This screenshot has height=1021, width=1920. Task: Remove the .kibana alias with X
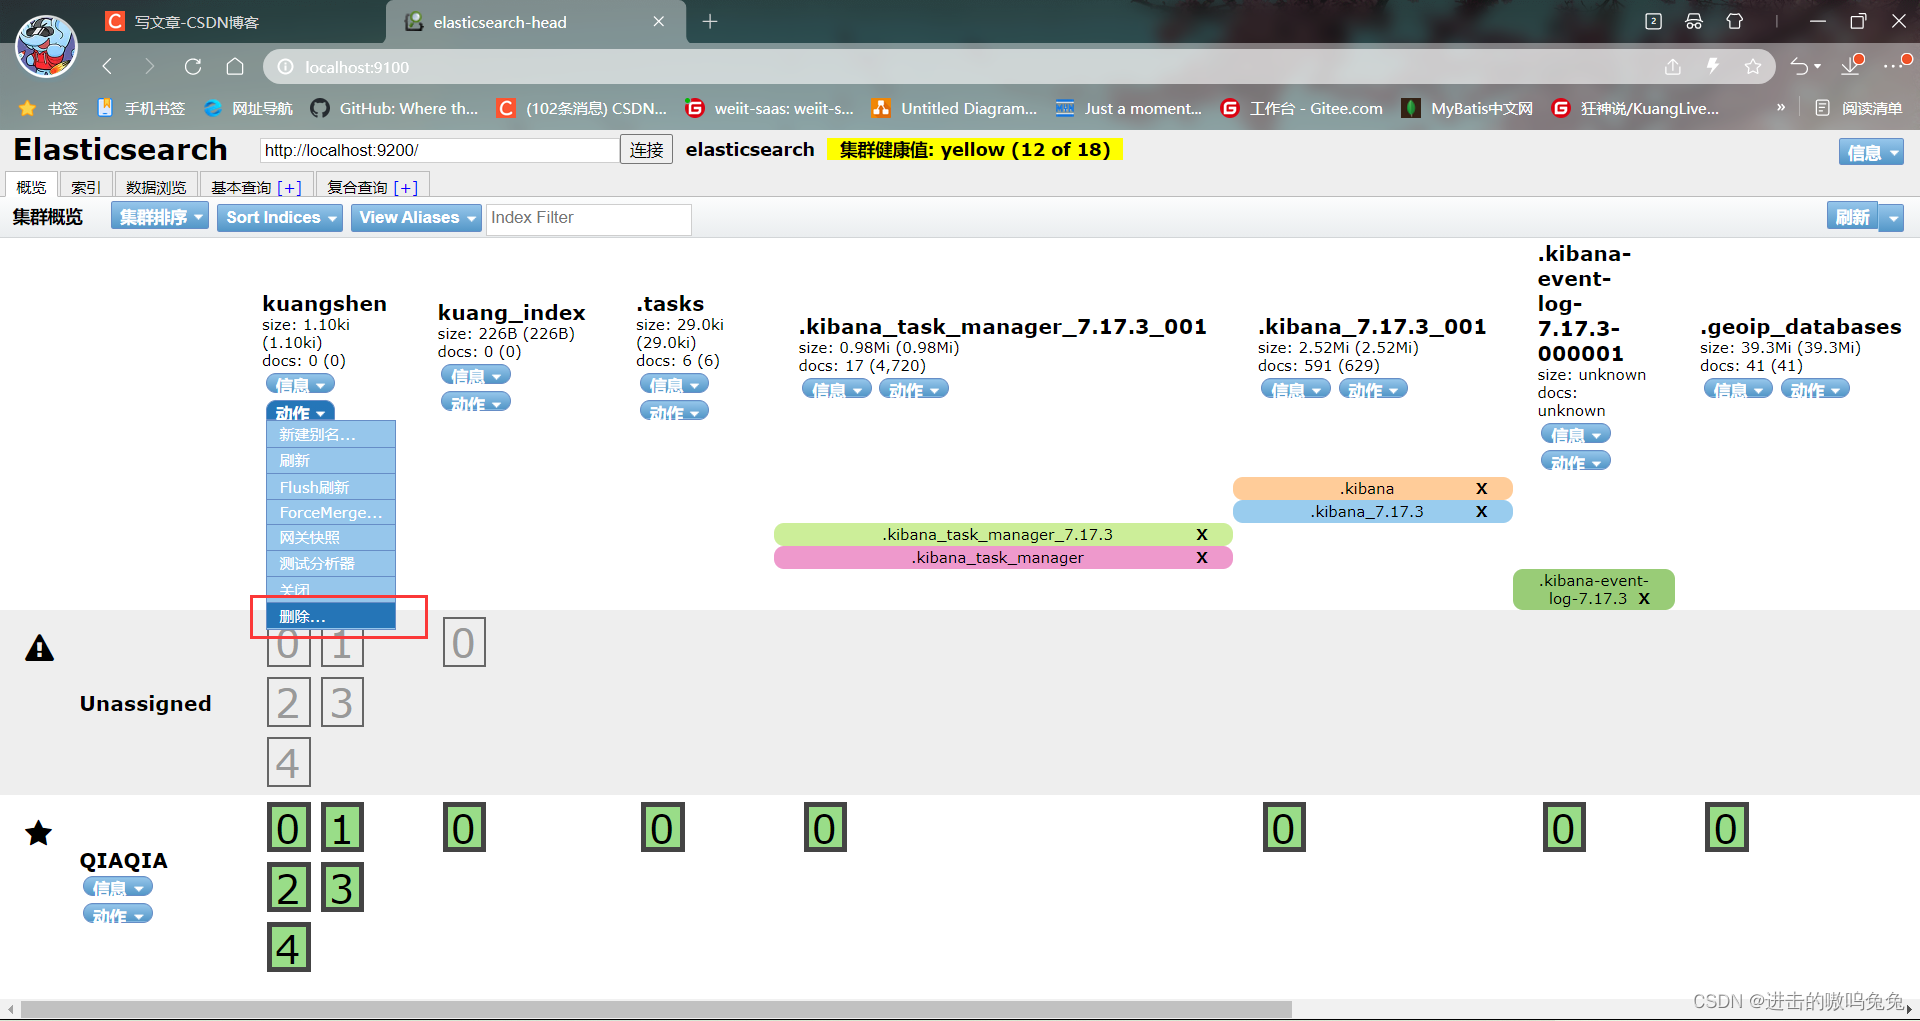point(1482,488)
